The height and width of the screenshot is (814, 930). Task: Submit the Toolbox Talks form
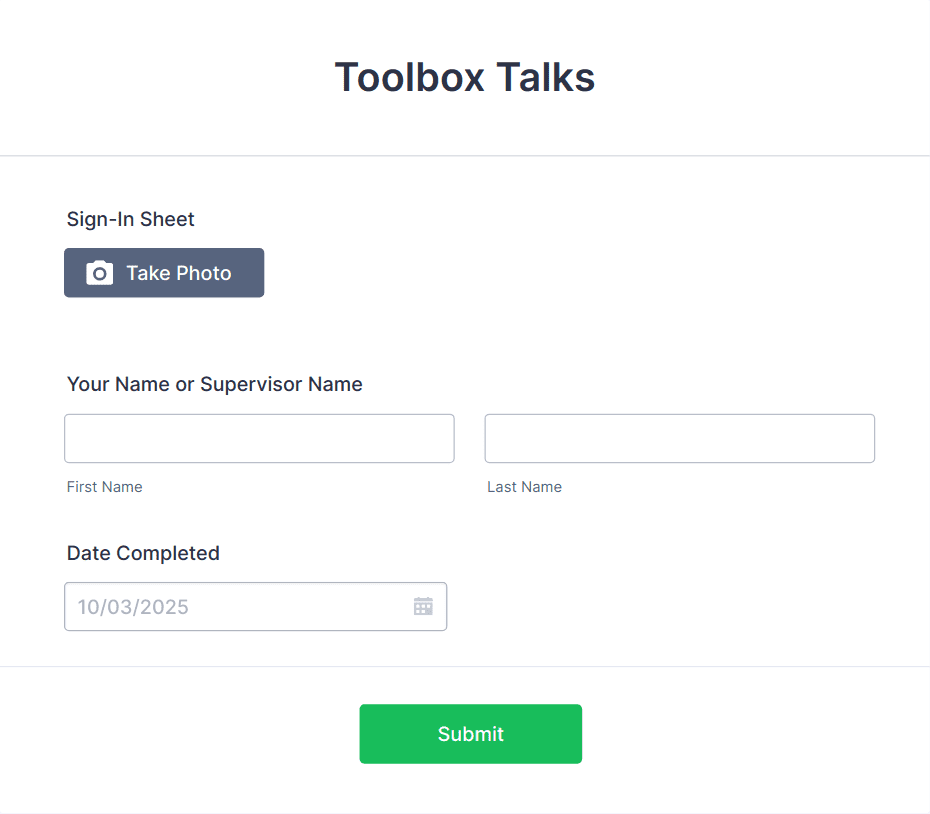pyautogui.click(x=470, y=733)
